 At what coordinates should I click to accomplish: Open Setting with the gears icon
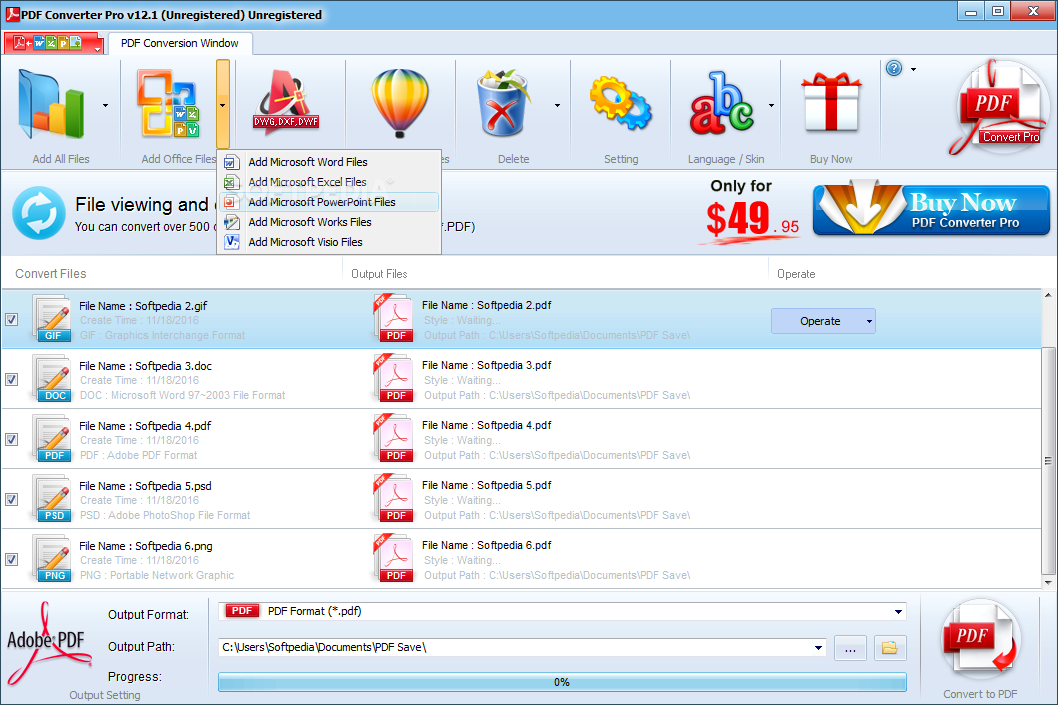coord(621,103)
